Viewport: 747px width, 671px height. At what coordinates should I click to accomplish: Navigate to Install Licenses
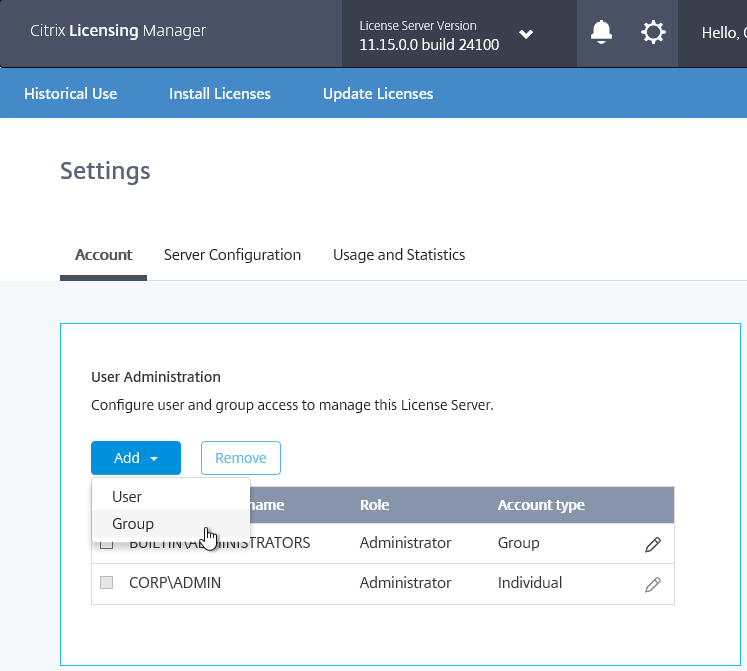point(220,94)
